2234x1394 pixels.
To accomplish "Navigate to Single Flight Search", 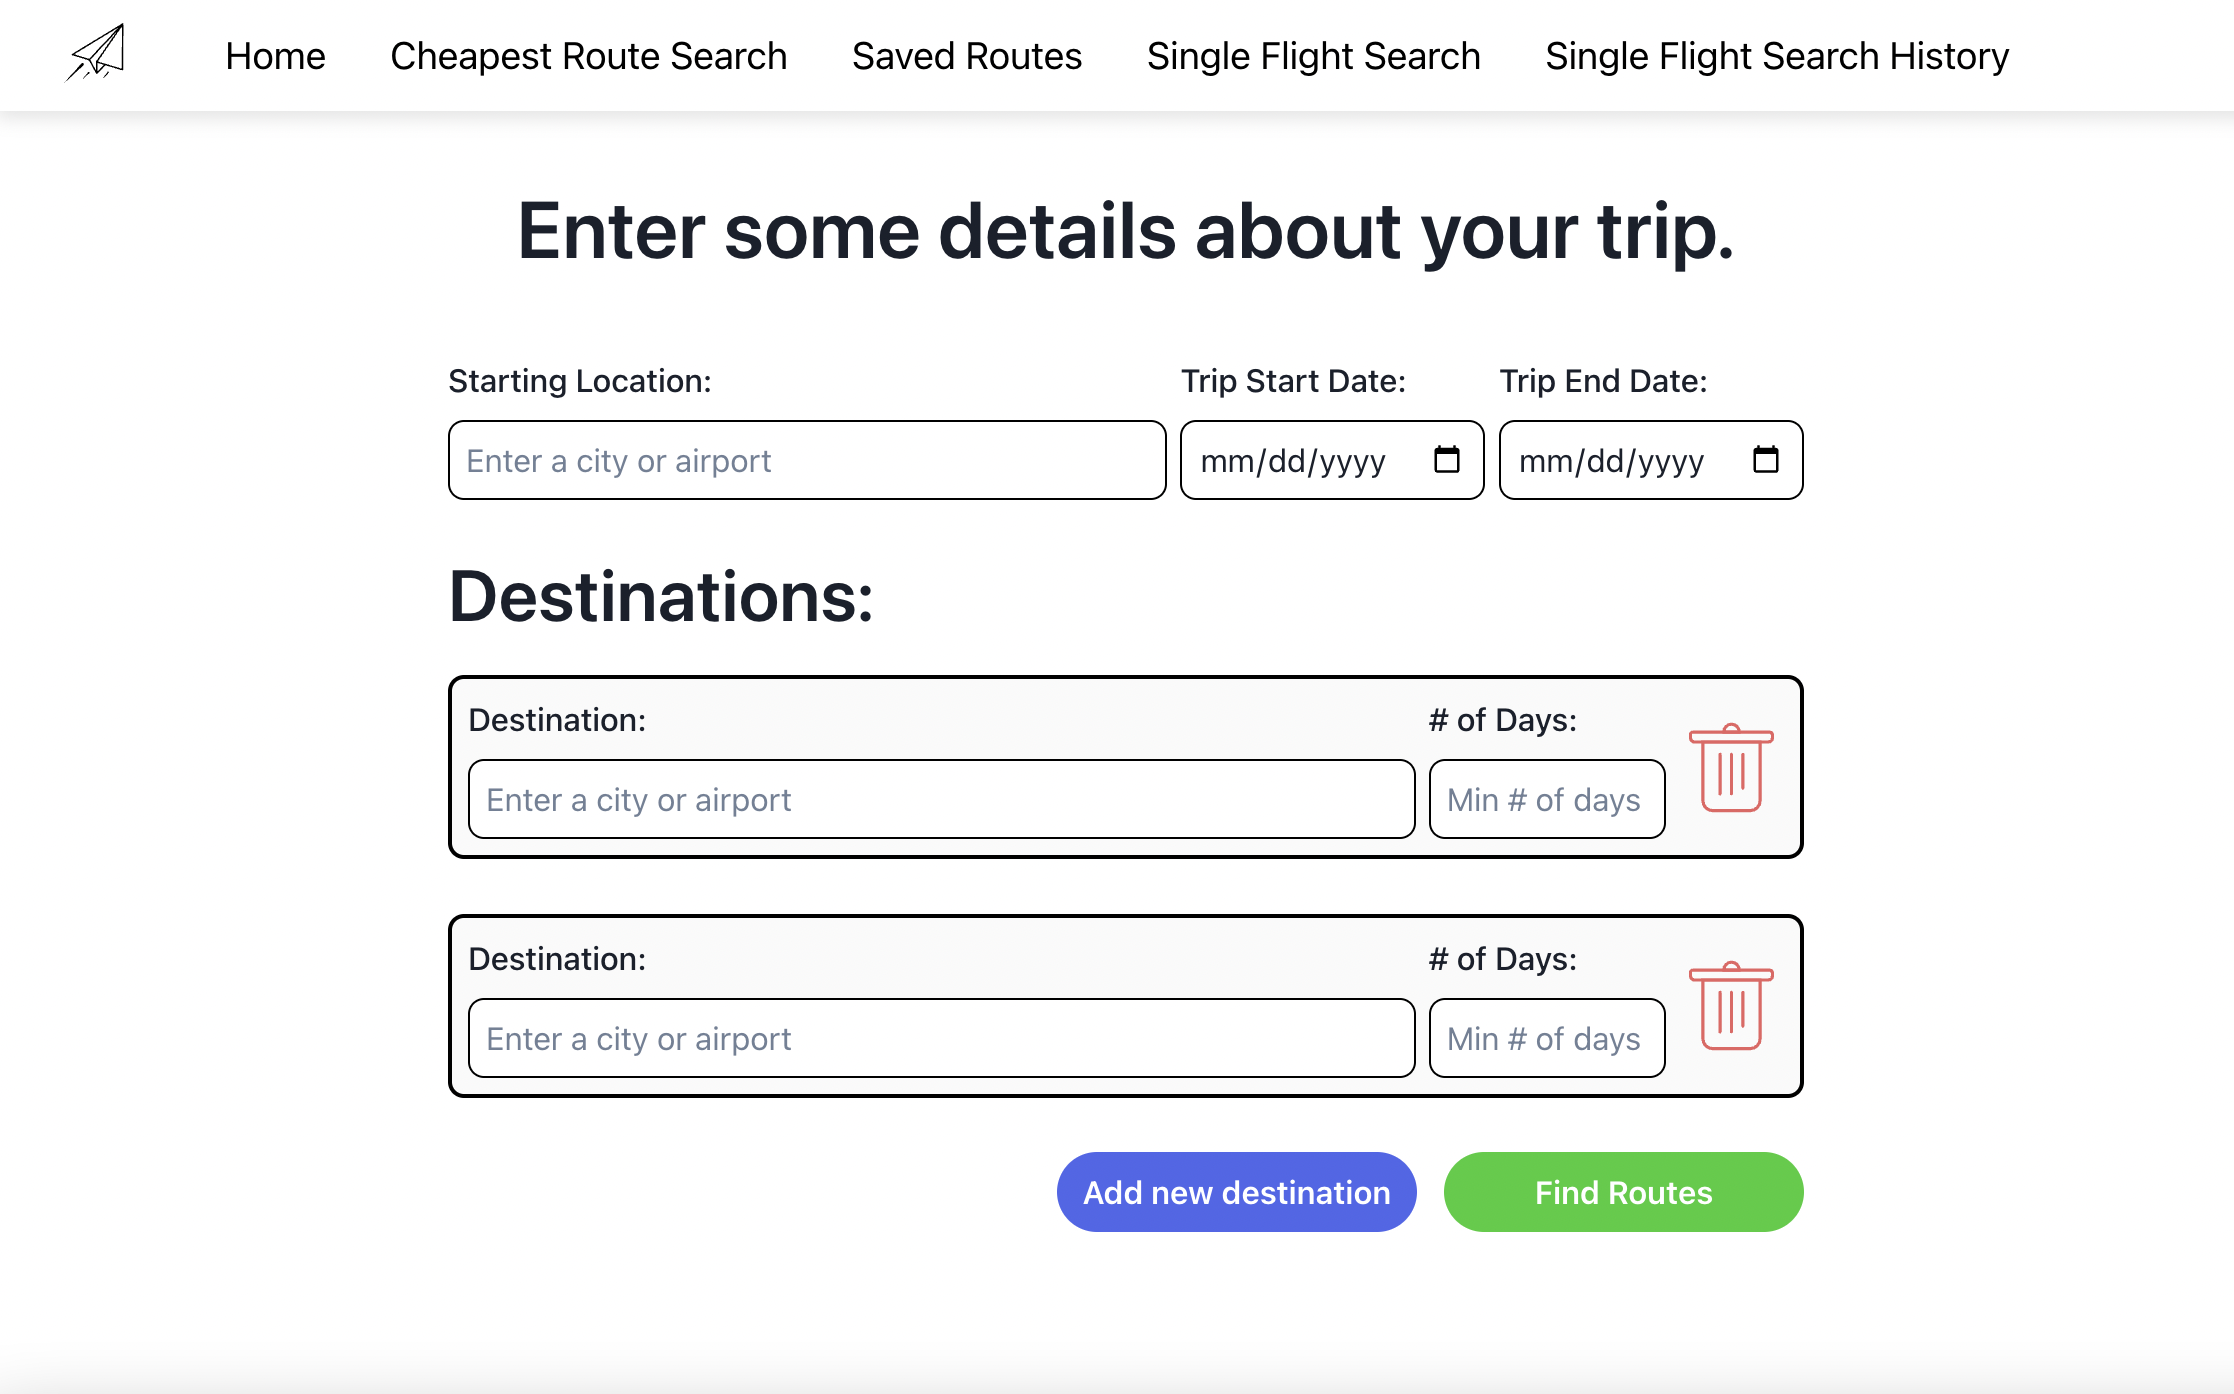I will 1313,56.
